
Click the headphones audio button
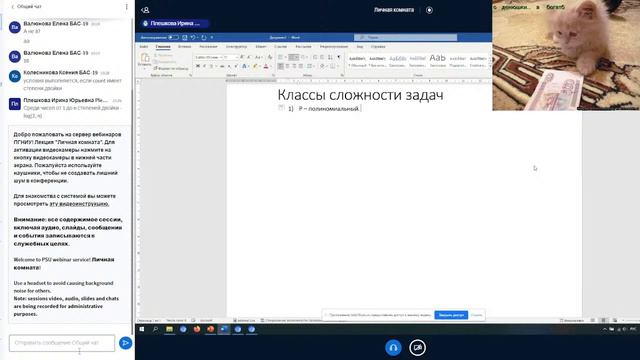click(x=393, y=348)
